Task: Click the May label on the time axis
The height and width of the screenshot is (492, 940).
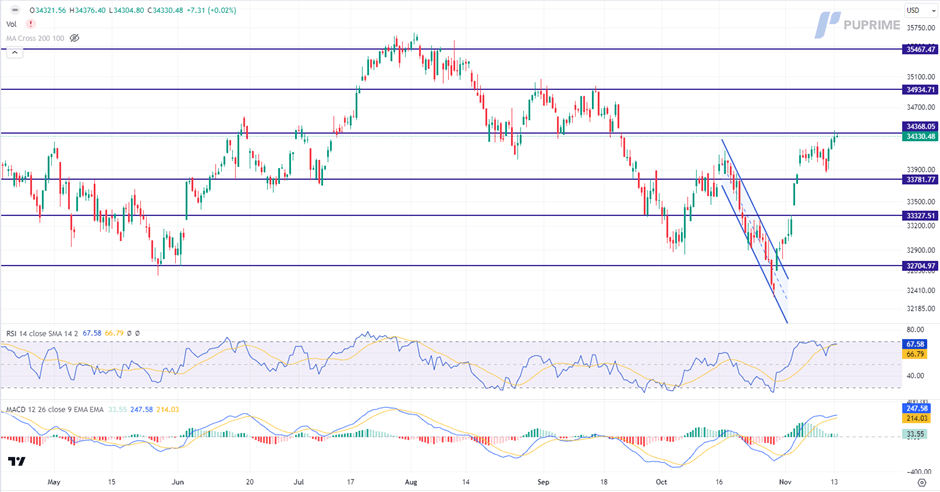Action: point(54,482)
